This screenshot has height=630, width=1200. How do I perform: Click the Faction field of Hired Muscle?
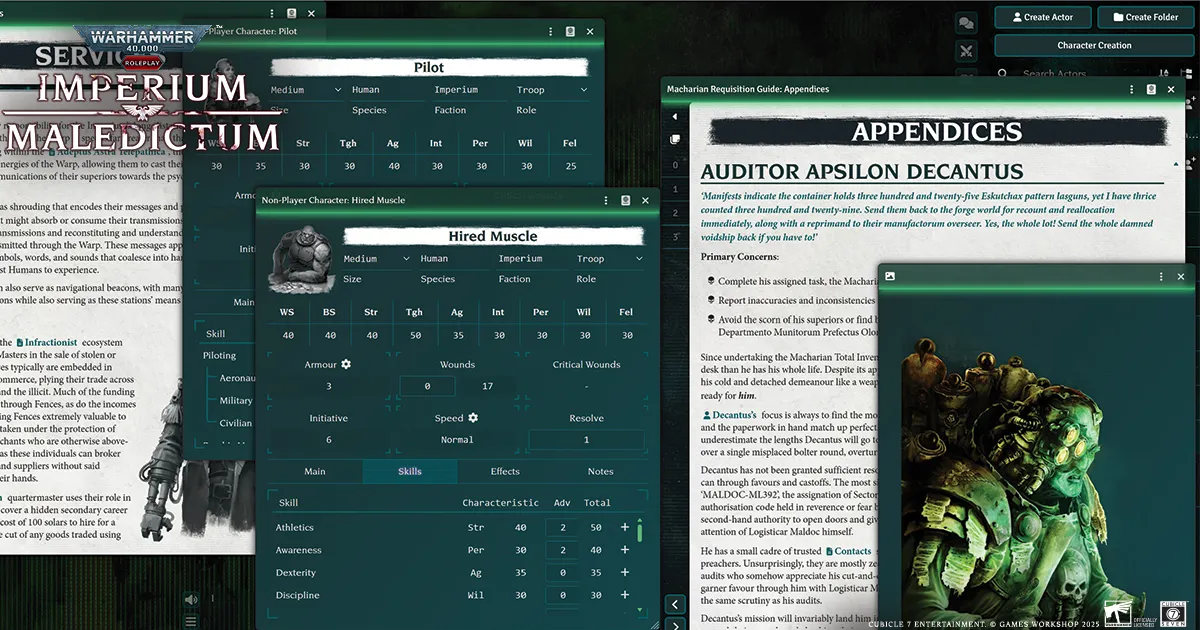click(533, 259)
